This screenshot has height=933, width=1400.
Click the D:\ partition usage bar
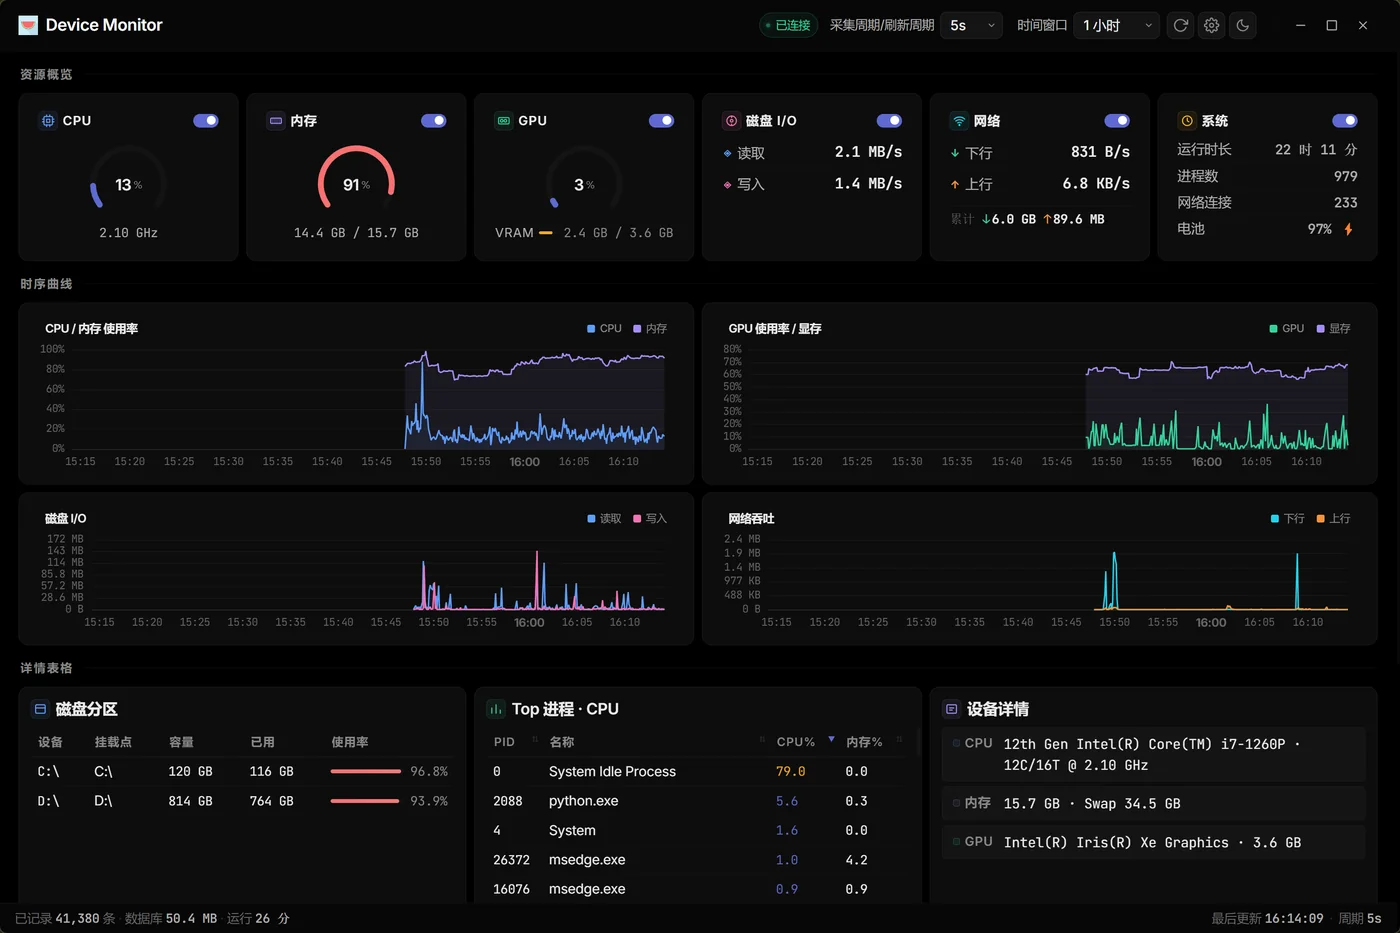pyautogui.click(x=366, y=801)
